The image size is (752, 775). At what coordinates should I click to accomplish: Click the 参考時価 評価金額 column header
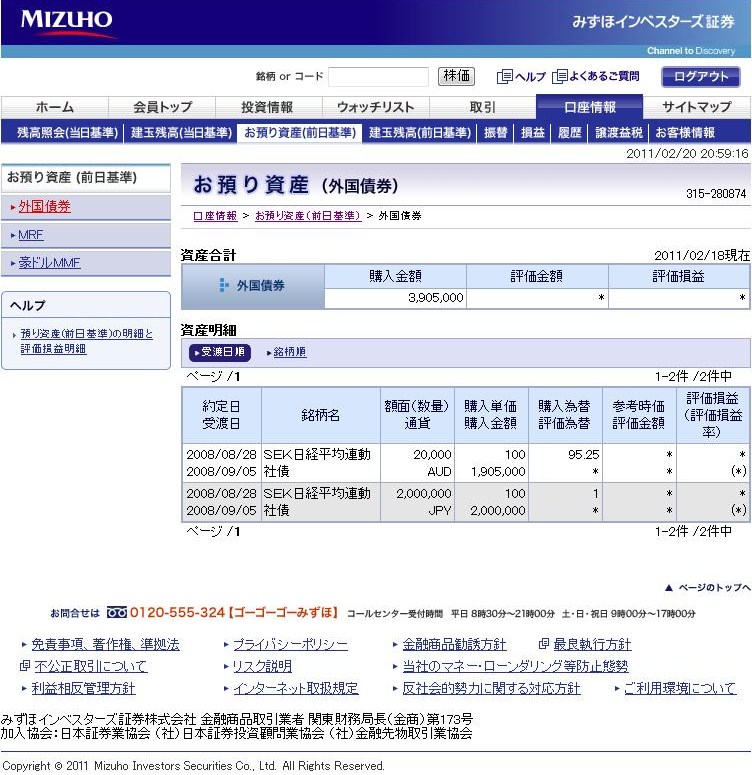coord(639,415)
